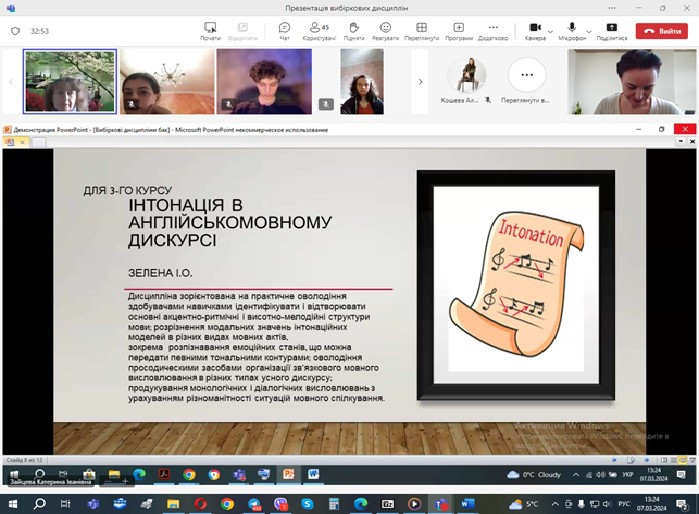This screenshot has width=699, height=514.
Task: Open the Chat panel
Action: tap(285, 30)
